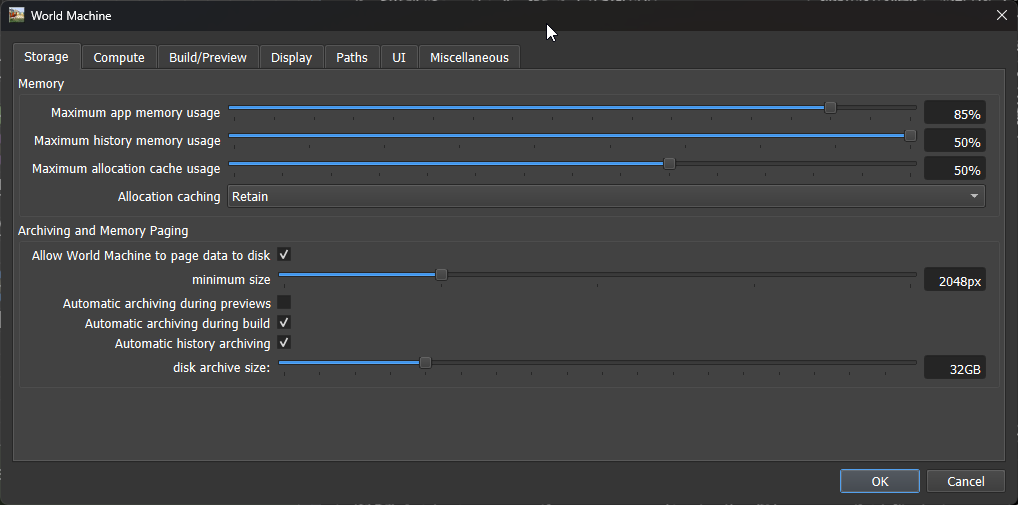1018x505 pixels.
Task: Enable Automatic archiving during previews
Action: tap(284, 302)
